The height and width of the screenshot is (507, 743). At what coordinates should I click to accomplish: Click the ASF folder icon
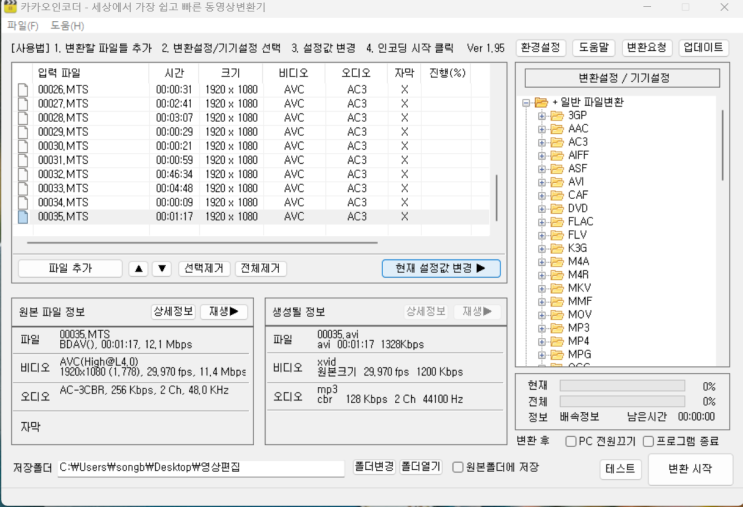click(x=557, y=169)
